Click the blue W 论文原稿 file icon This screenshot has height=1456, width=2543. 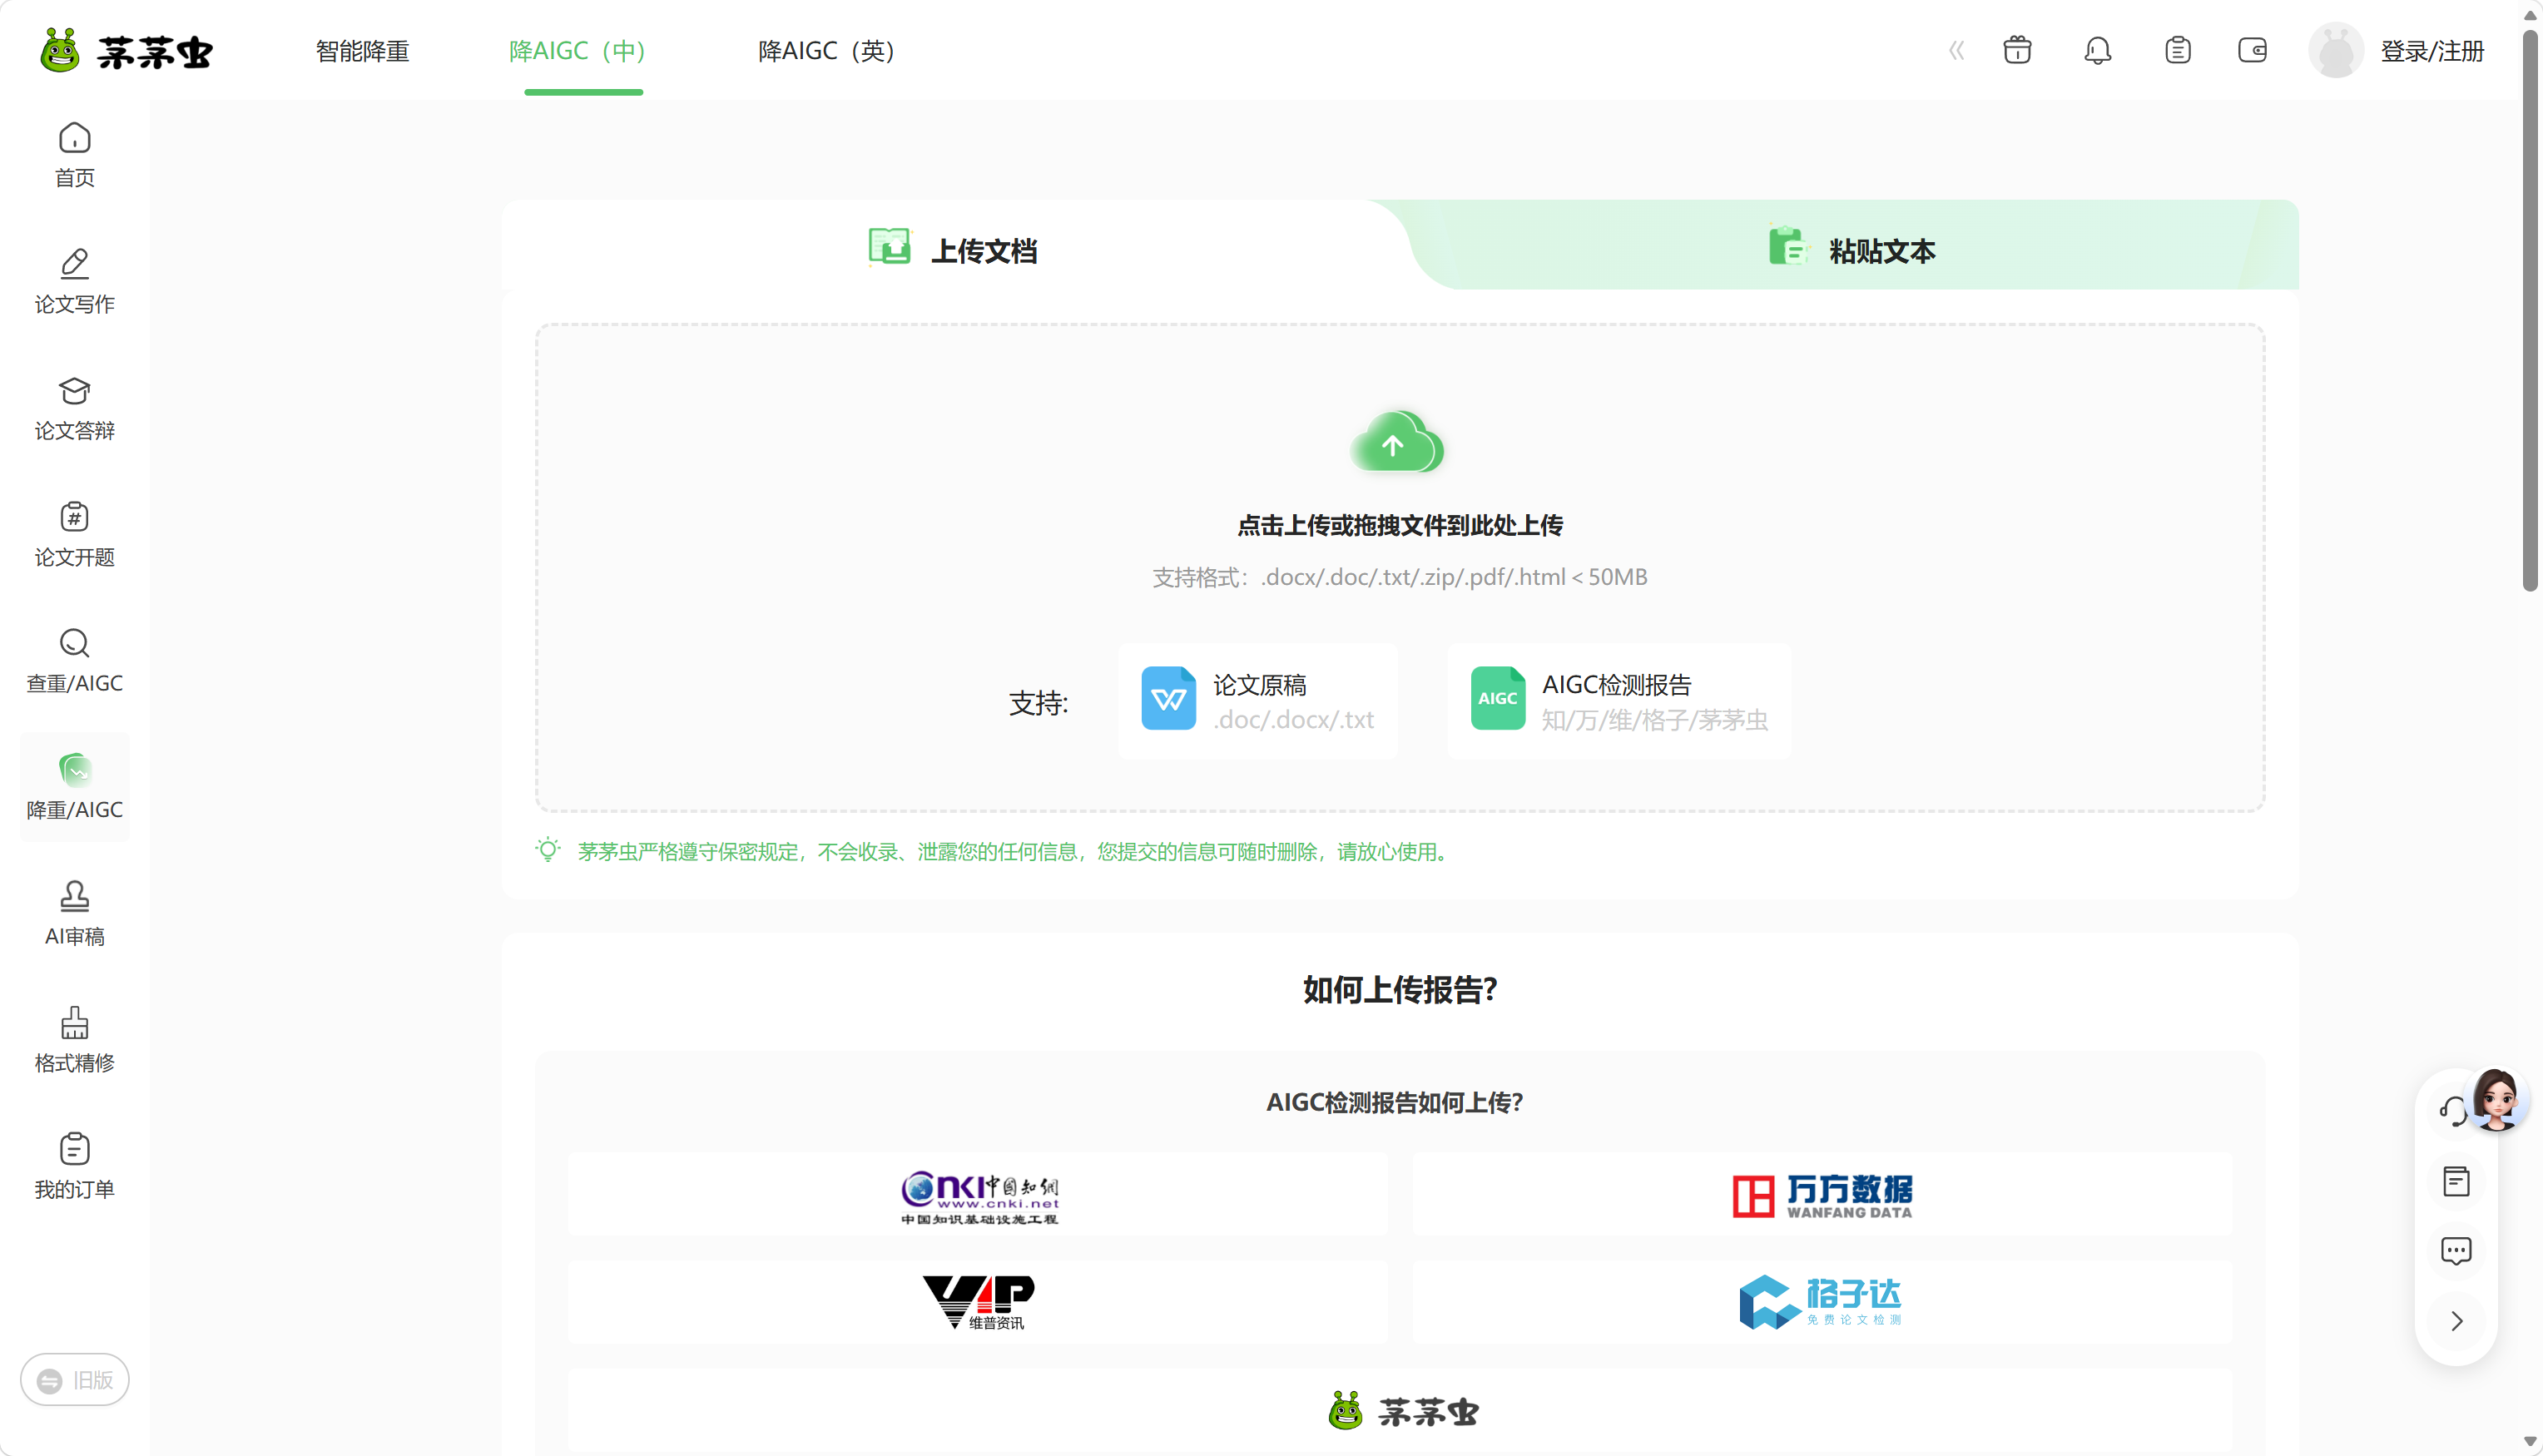(1168, 698)
